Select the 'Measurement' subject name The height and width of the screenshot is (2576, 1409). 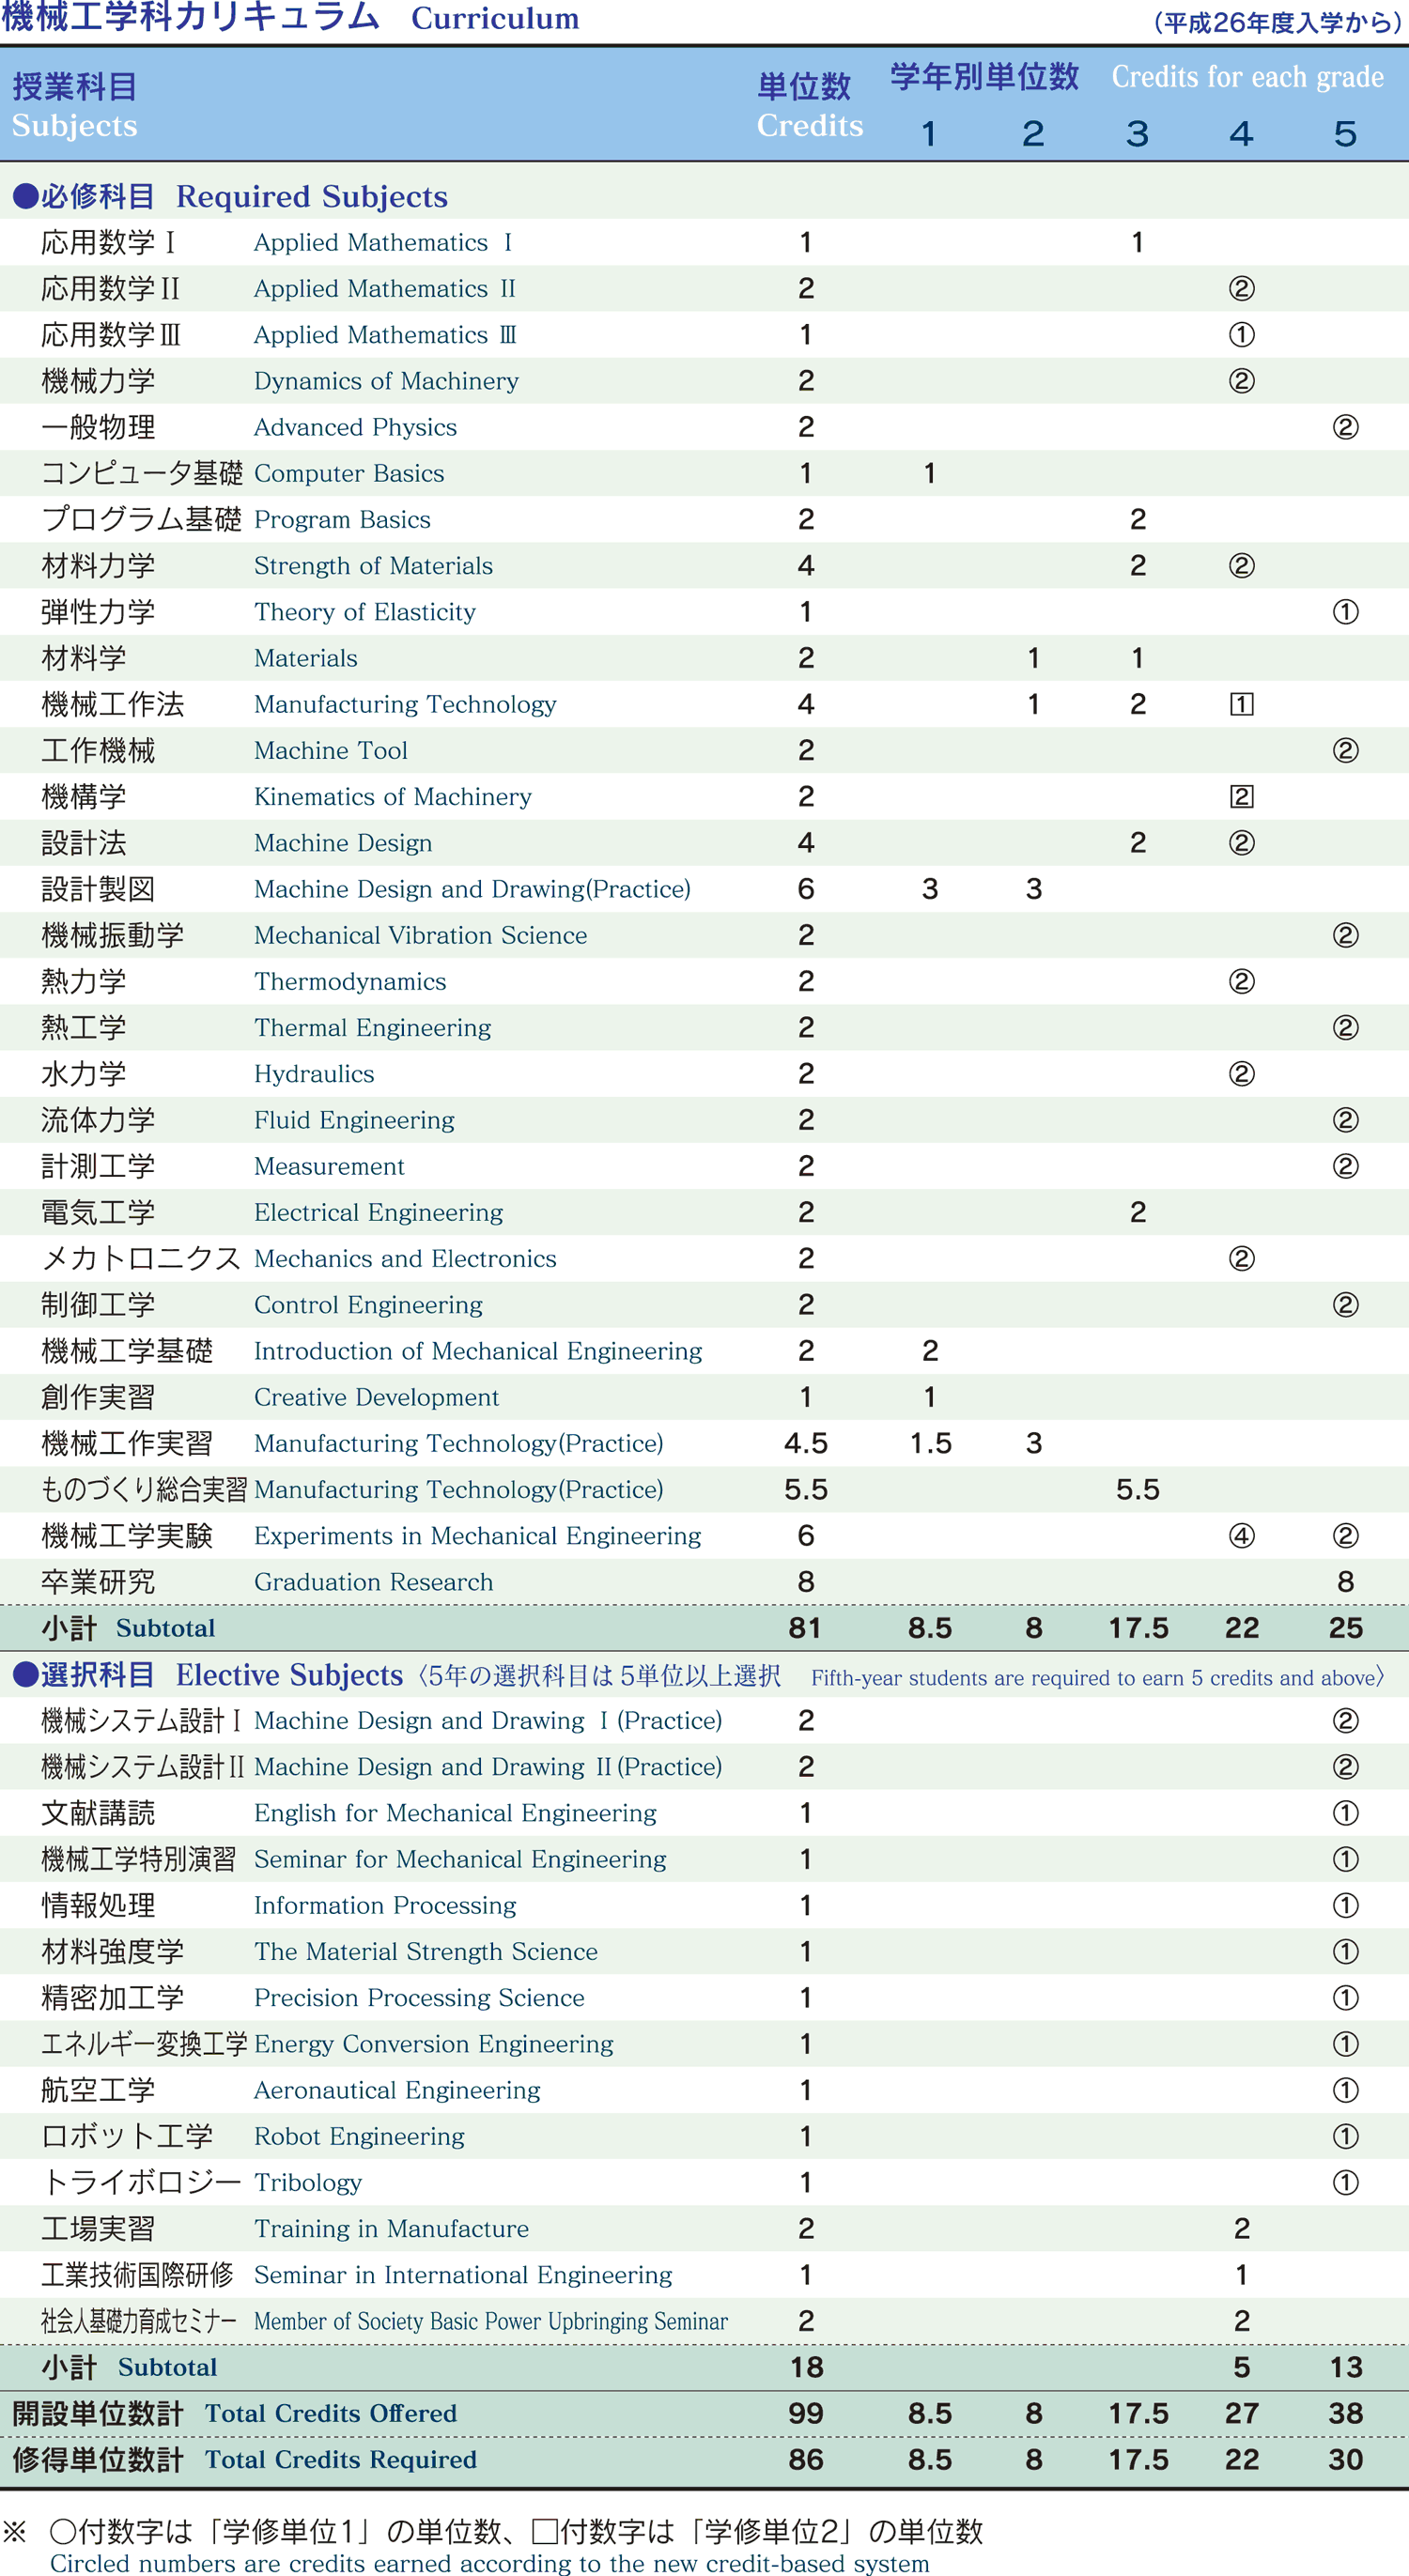[x=329, y=1166]
